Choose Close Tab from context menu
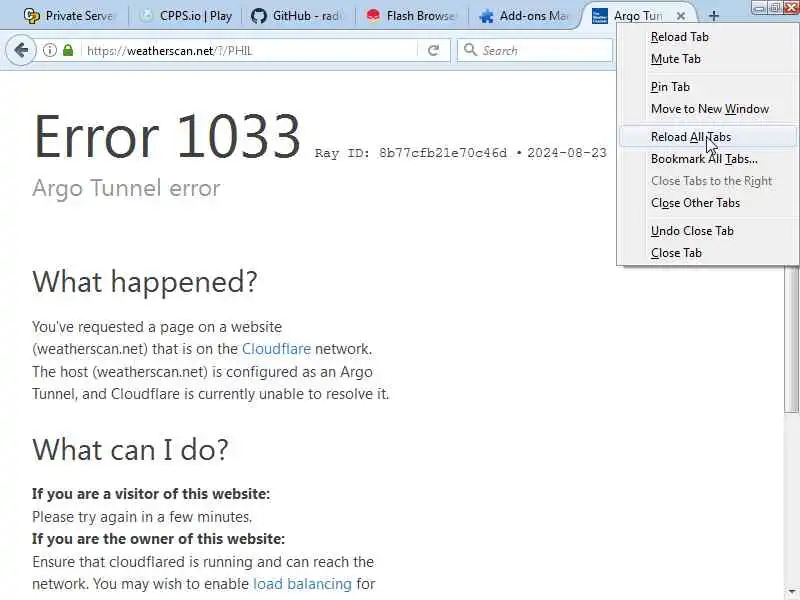The height and width of the screenshot is (600, 800). tap(707, 253)
